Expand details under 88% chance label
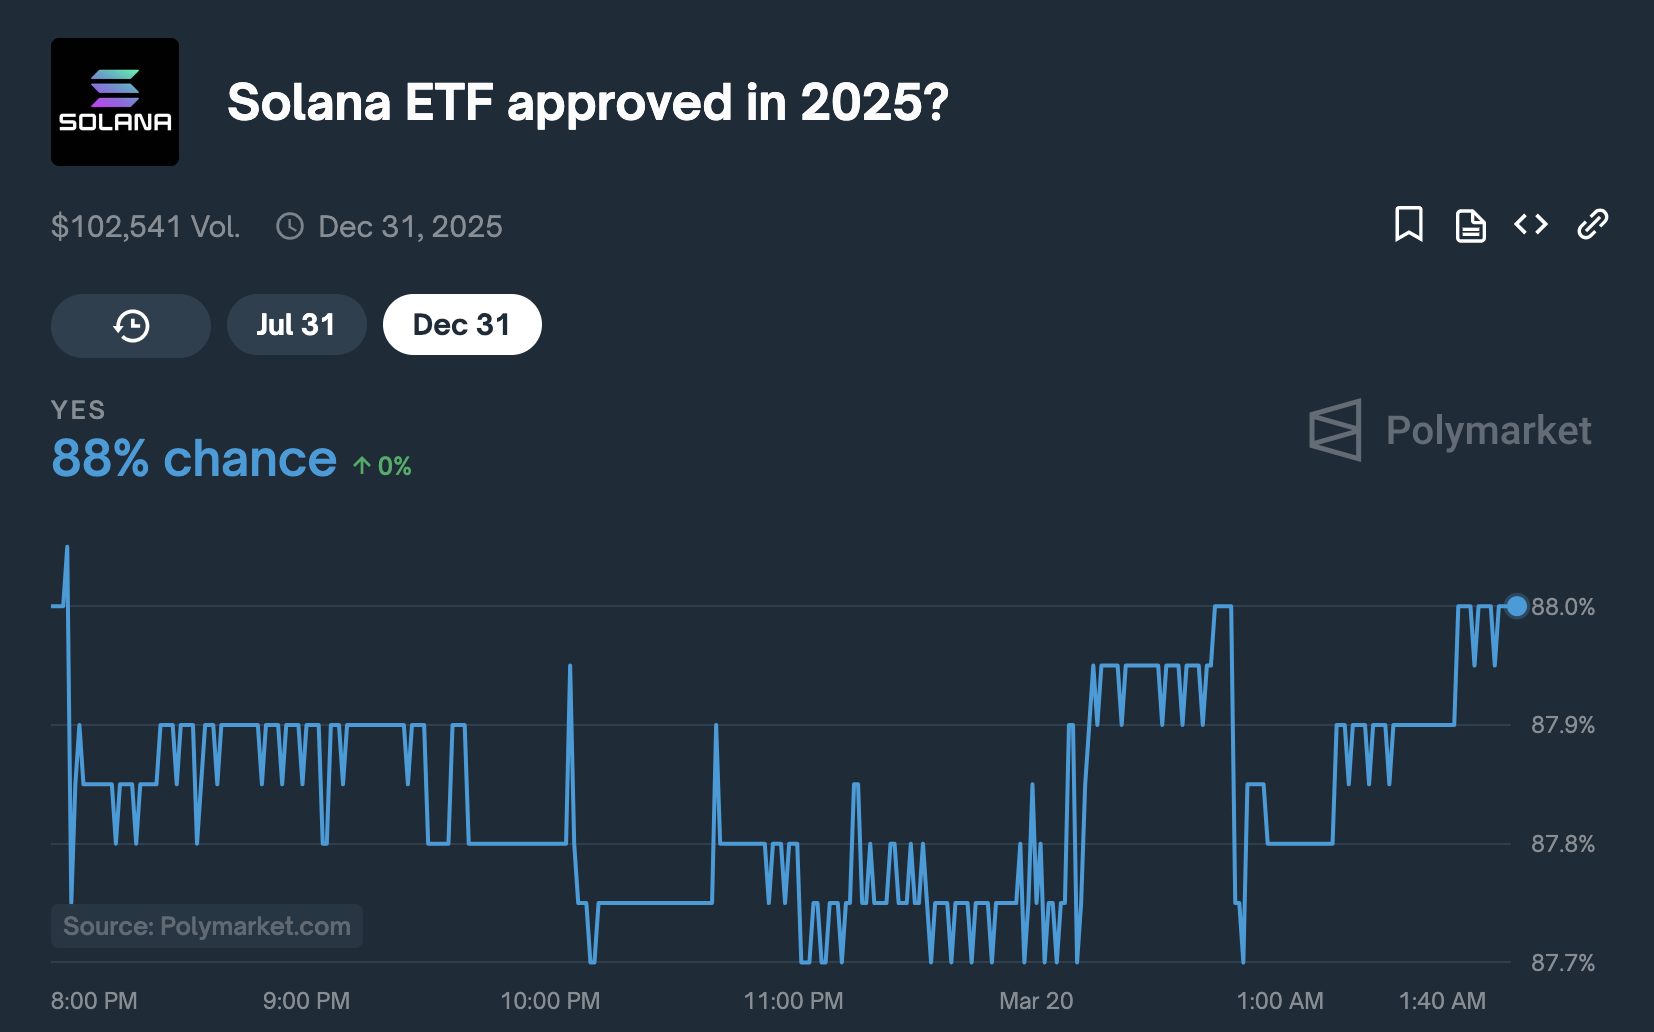 pos(193,459)
